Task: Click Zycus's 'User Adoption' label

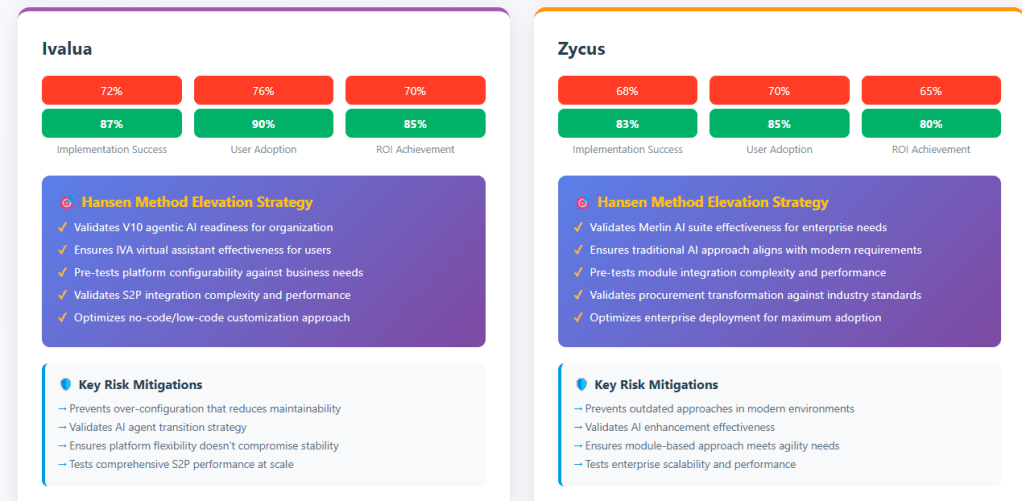Action: pos(779,150)
